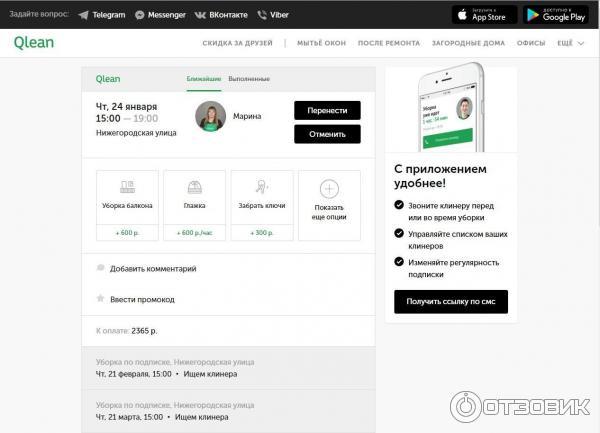Open the App Store download badge
Viewport: 600px width, 433px height.
coord(484,15)
